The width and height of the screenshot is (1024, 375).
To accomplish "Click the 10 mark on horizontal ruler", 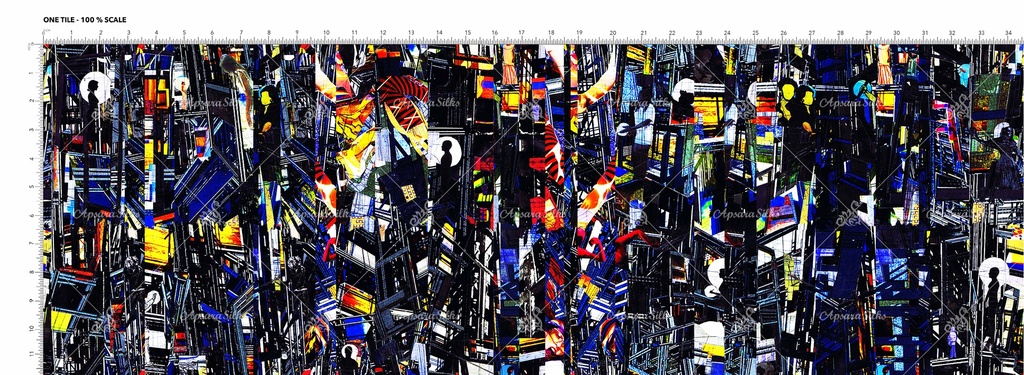I will pyautogui.click(x=325, y=33).
